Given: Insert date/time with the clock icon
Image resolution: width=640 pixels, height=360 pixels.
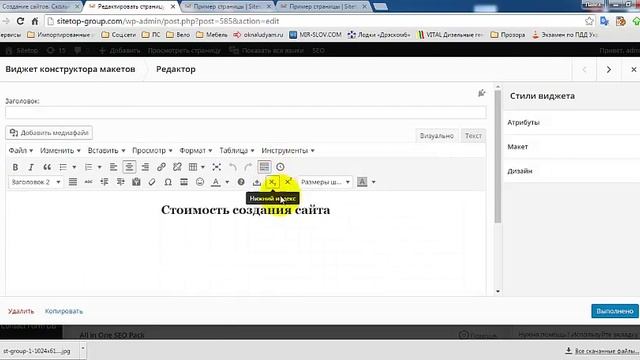Looking at the screenshot, I should (280, 167).
